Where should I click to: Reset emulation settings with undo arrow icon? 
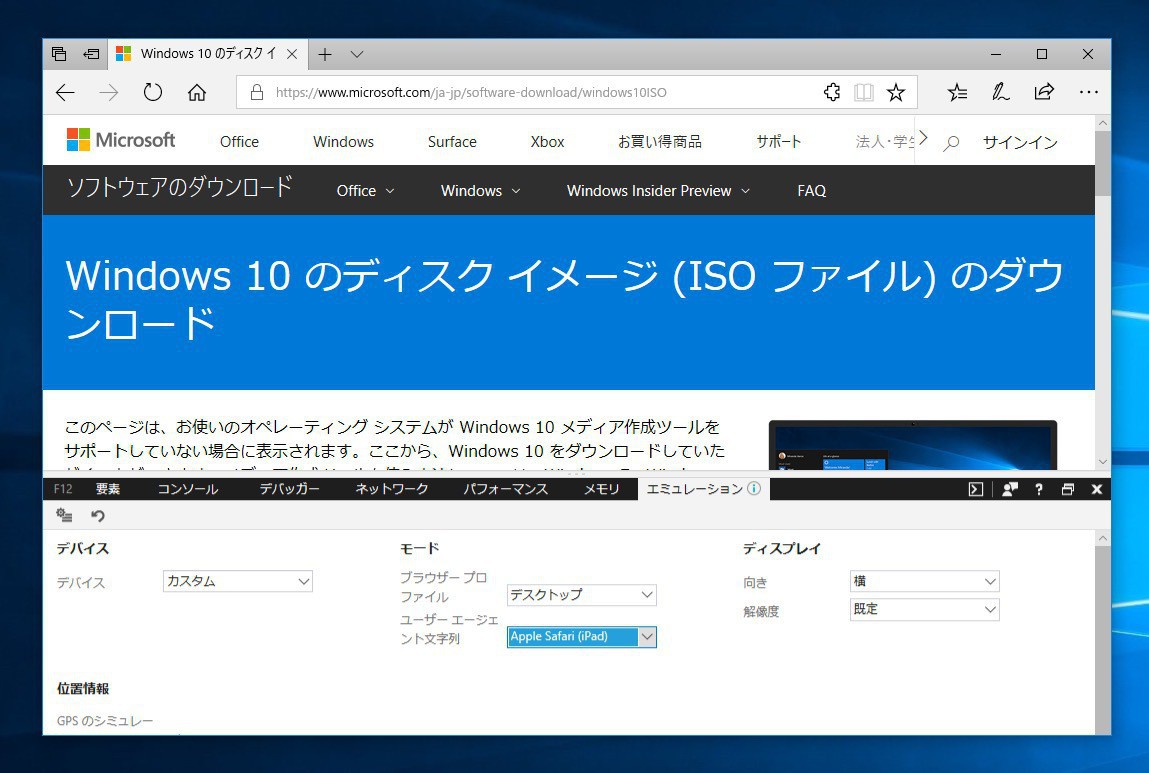pyautogui.click(x=98, y=516)
